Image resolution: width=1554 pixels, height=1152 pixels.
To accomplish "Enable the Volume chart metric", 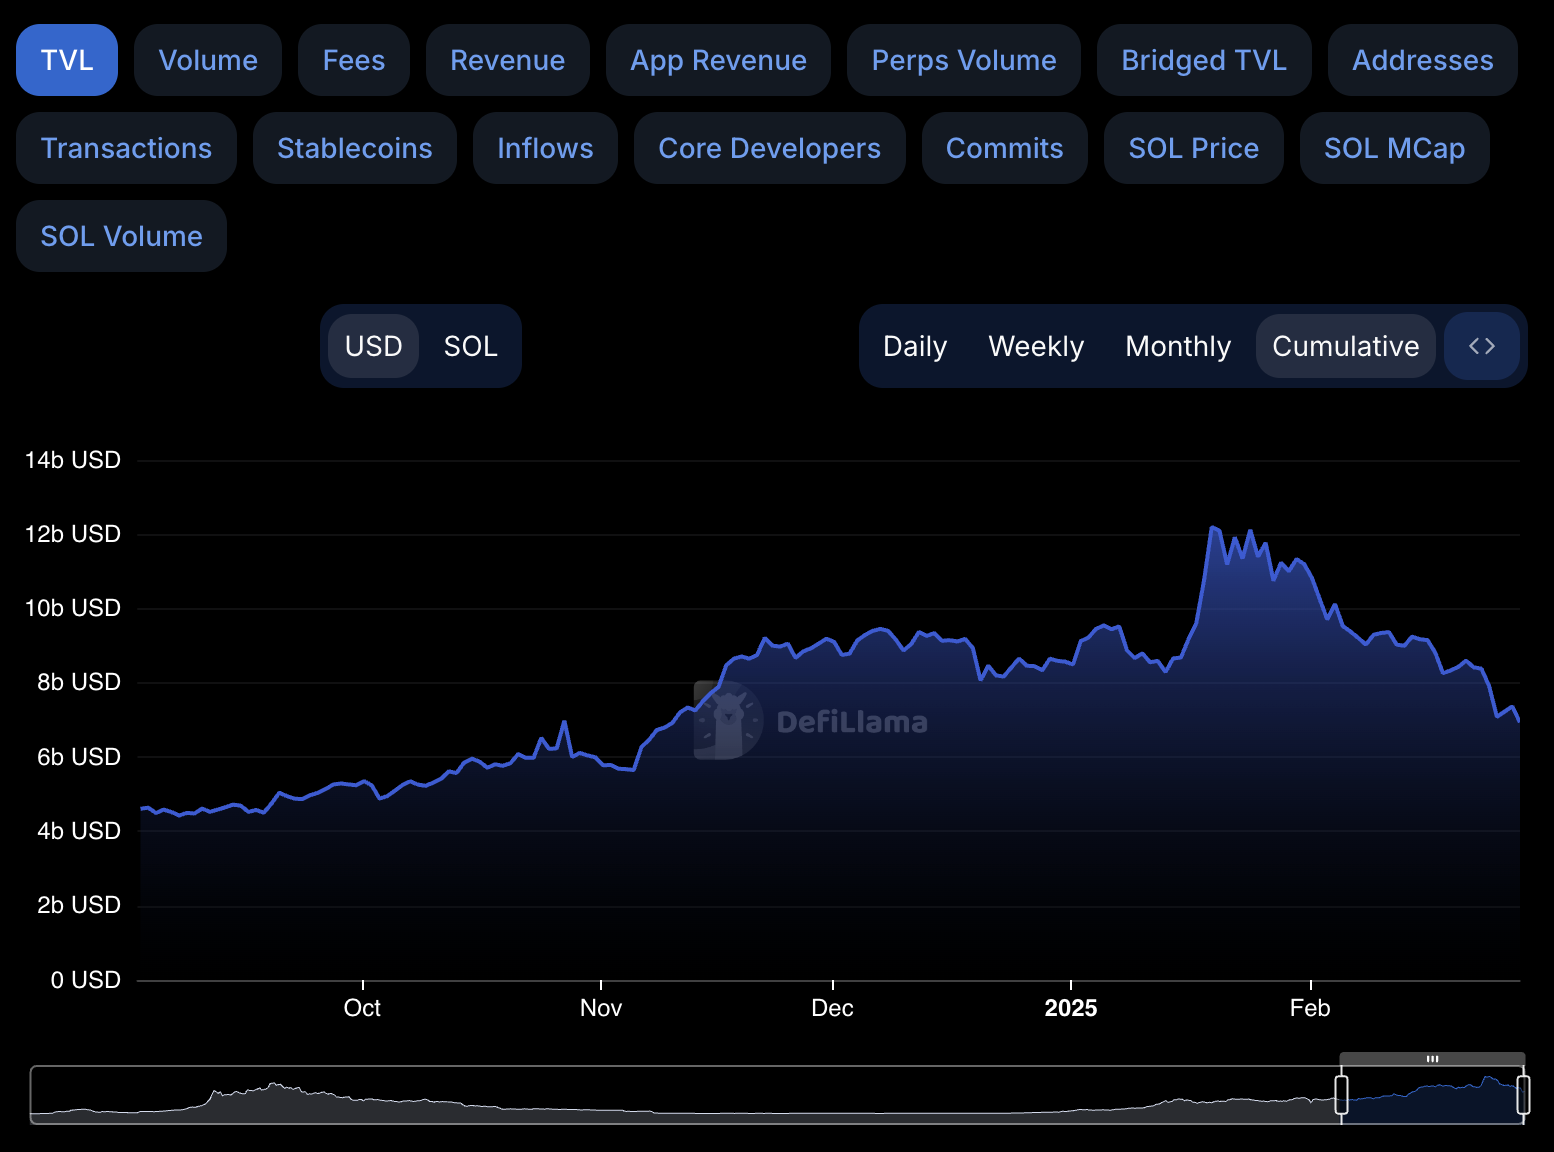I will pos(208,60).
